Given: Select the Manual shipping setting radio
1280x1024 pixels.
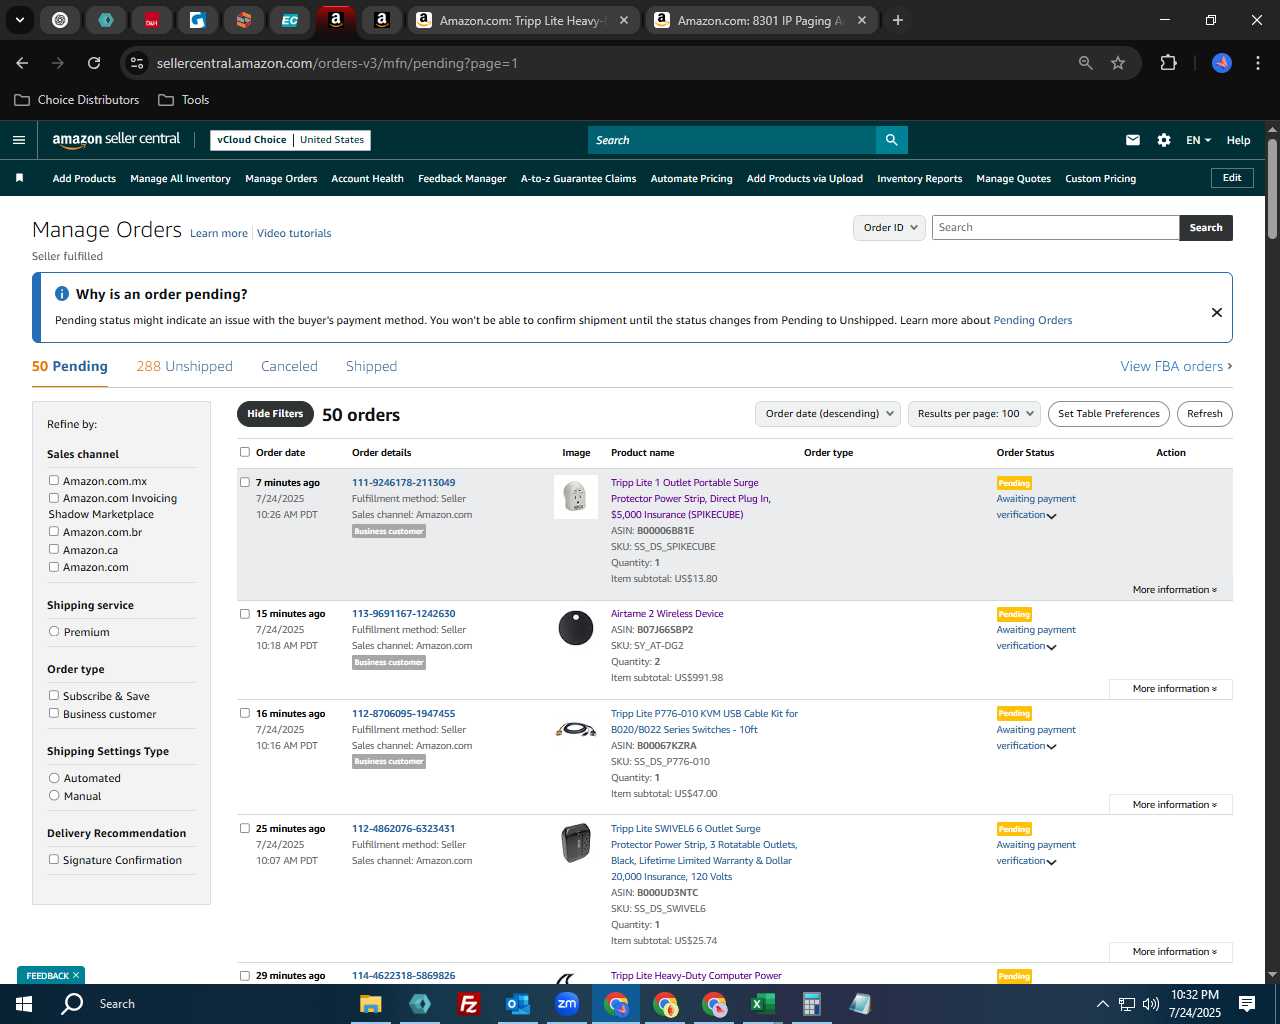Looking at the screenshot, I should 54,796.
